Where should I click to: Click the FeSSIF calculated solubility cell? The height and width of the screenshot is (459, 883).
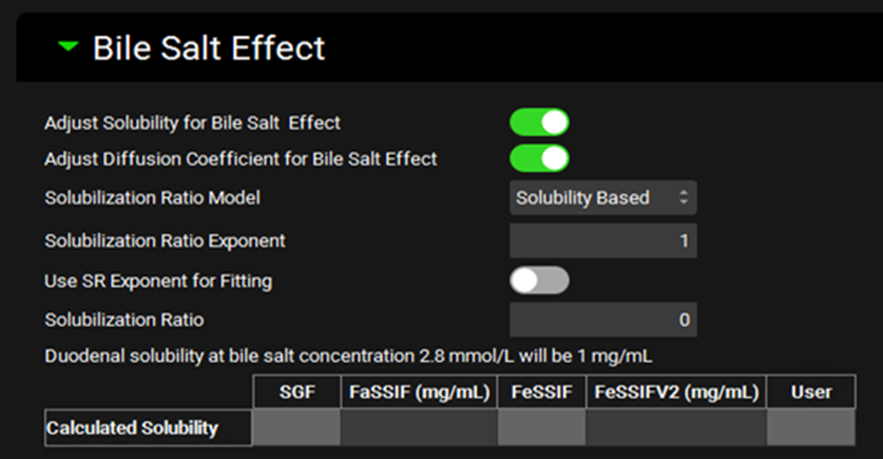click(x=542, y=428)
